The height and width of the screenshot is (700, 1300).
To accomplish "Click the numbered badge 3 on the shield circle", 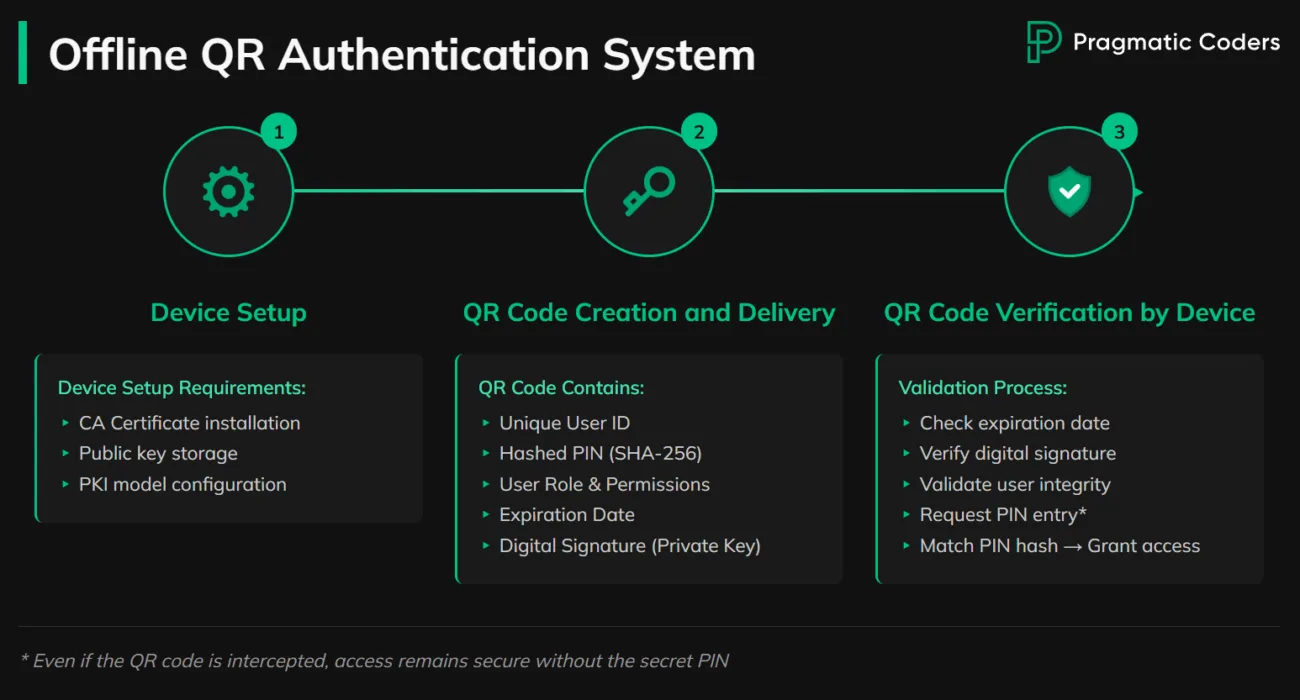I will (x=1118, y=130).
